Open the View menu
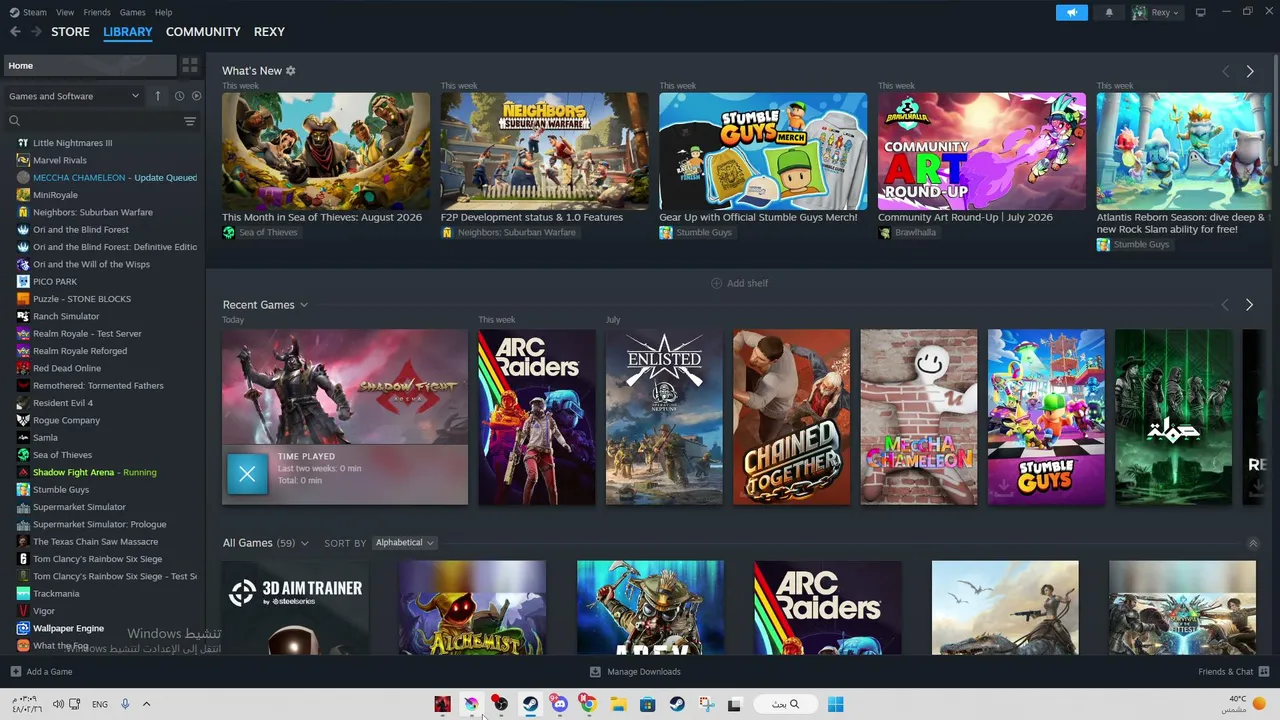This screenshot has width=1280, height=720. 65,12
